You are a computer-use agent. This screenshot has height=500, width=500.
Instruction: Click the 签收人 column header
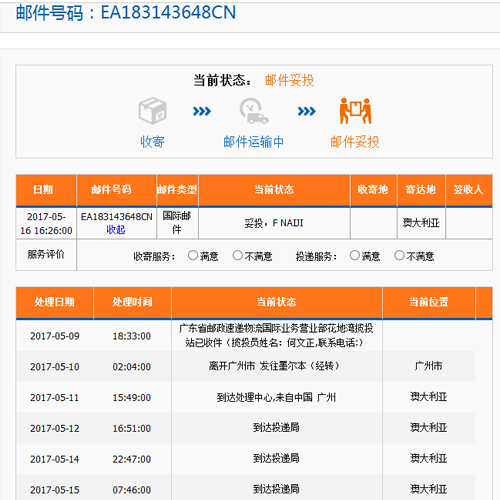(469, 190)
